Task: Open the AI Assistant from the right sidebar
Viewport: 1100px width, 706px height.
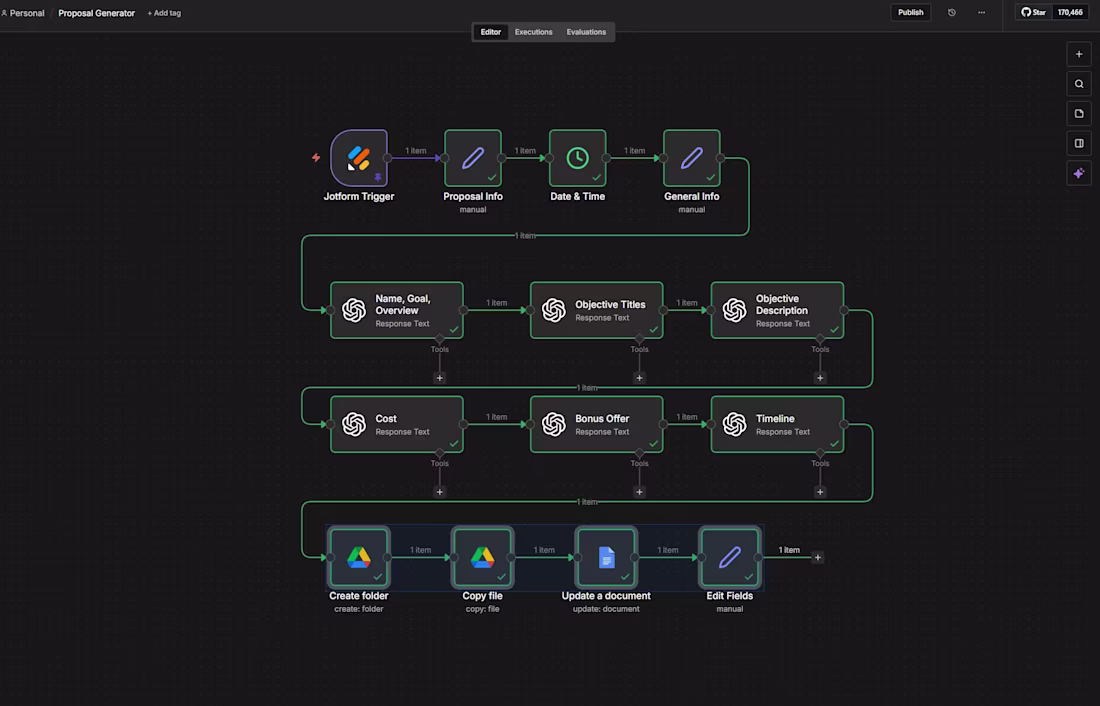Action: pyautogui.click(x=1078, y=172)
